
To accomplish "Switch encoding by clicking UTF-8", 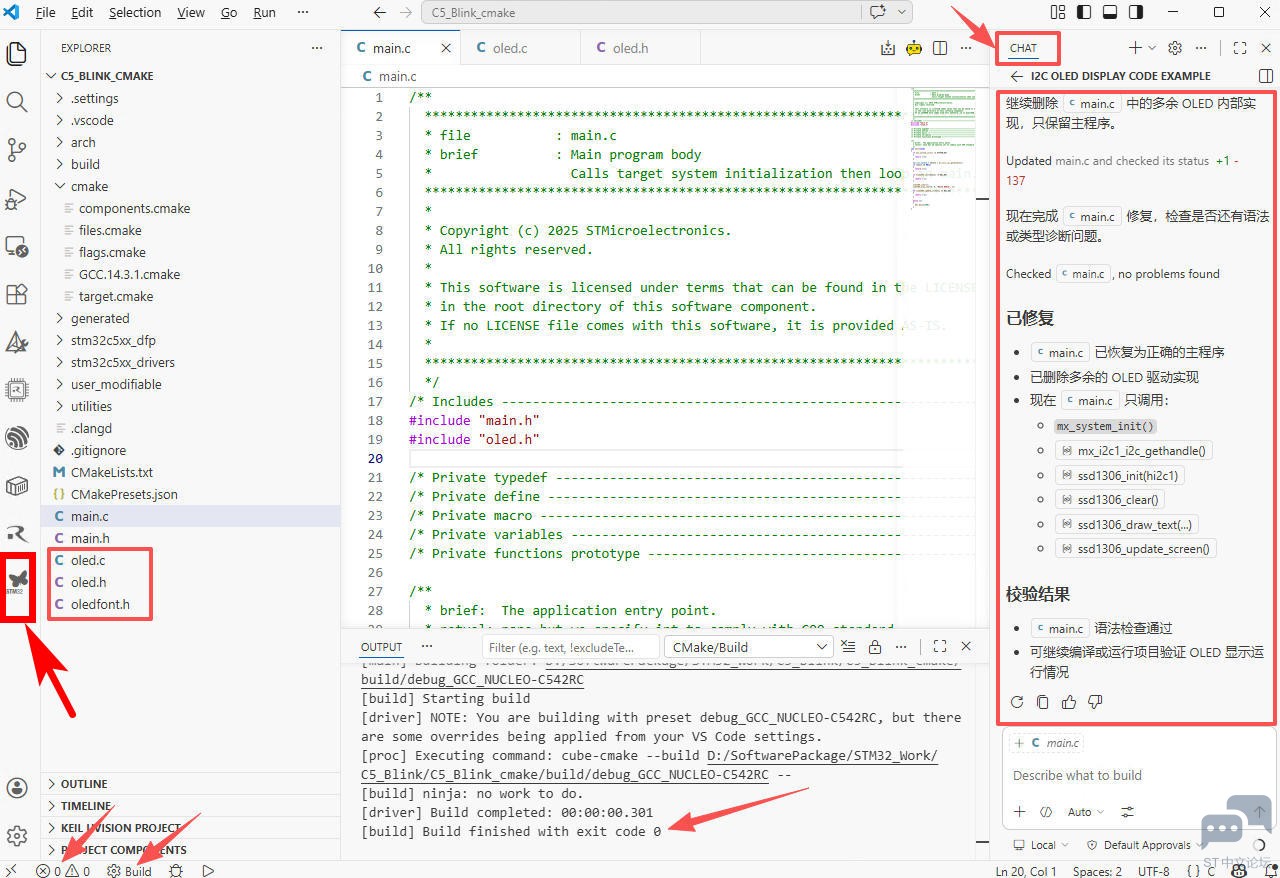I will [1155, 871].
